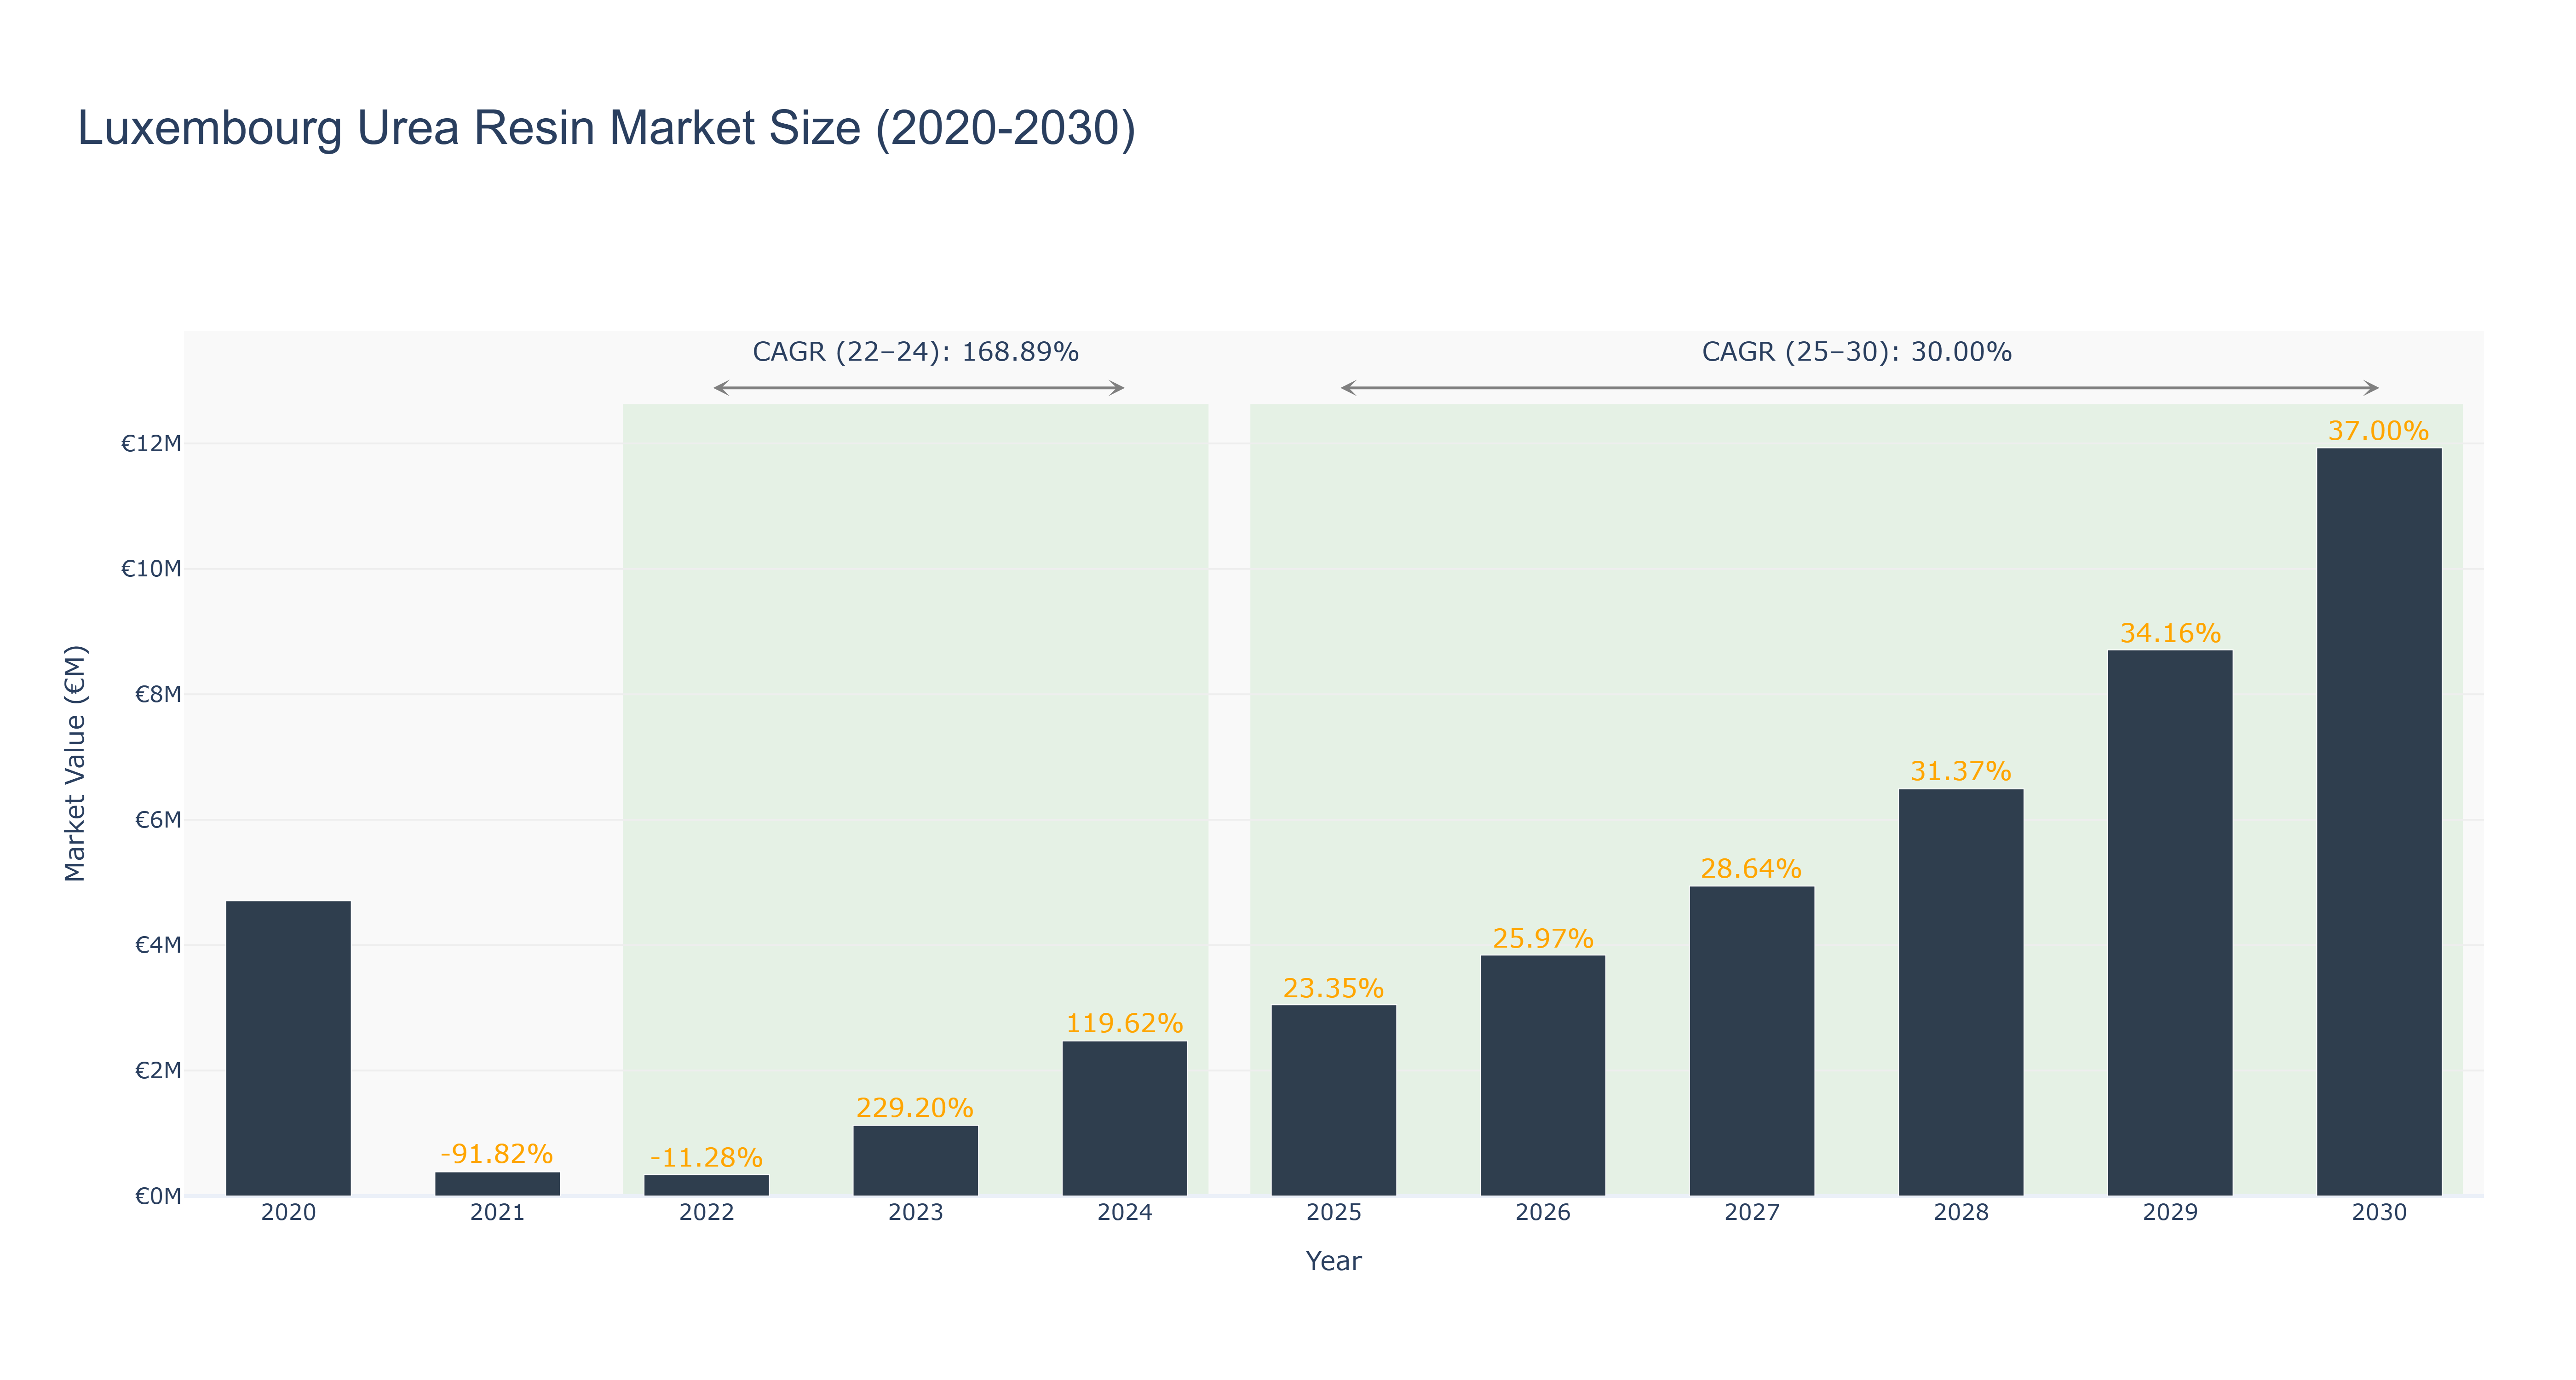The image size is (2576, 1380).
Task: Click the '2021' x-axis tick label
Action: [497, 1213]
